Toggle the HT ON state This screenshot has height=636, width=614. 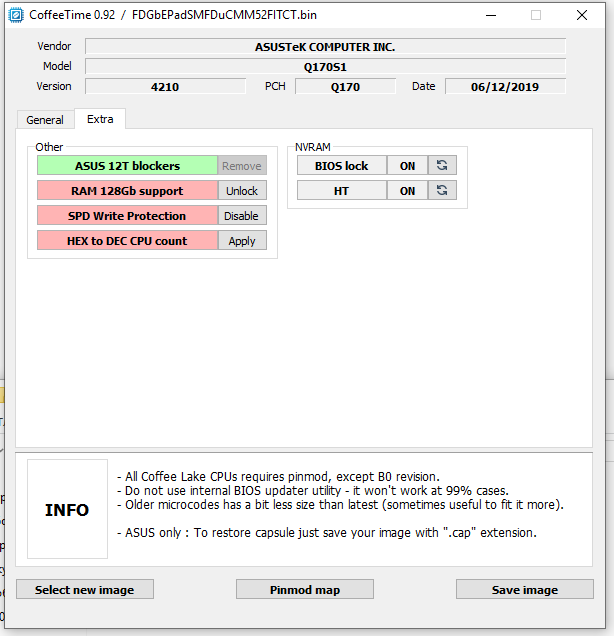click(x=407, y=191)
